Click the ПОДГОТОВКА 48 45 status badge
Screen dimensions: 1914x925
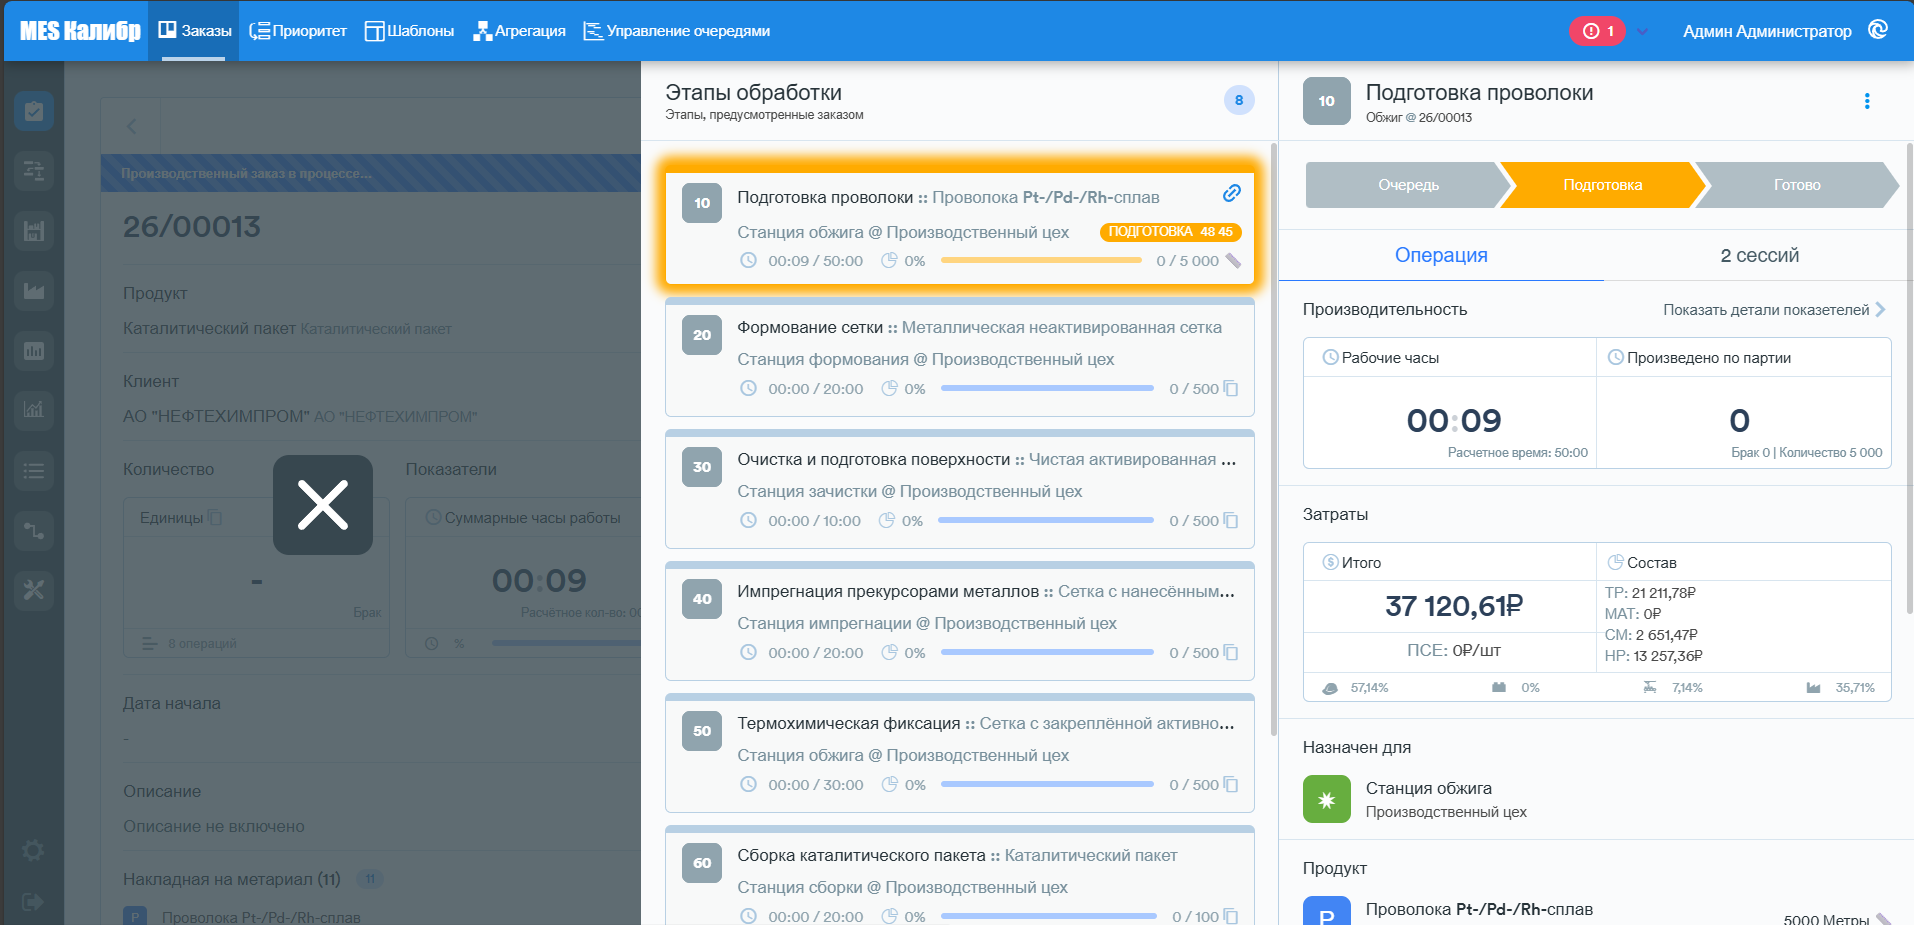point(1171,232)
